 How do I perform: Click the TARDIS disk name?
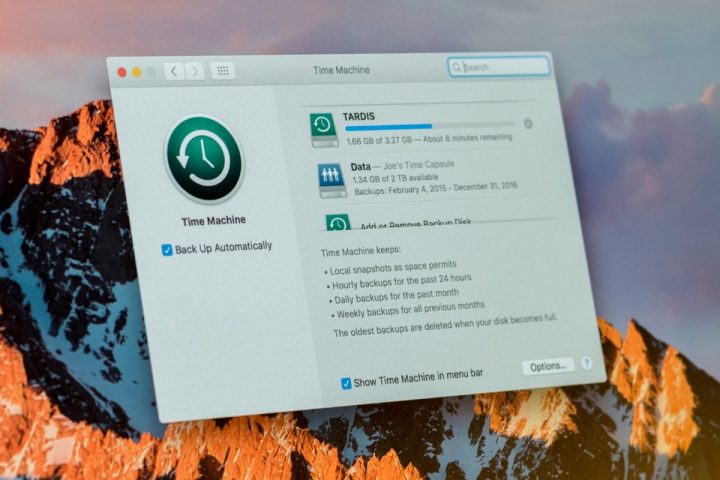[360, 116]
